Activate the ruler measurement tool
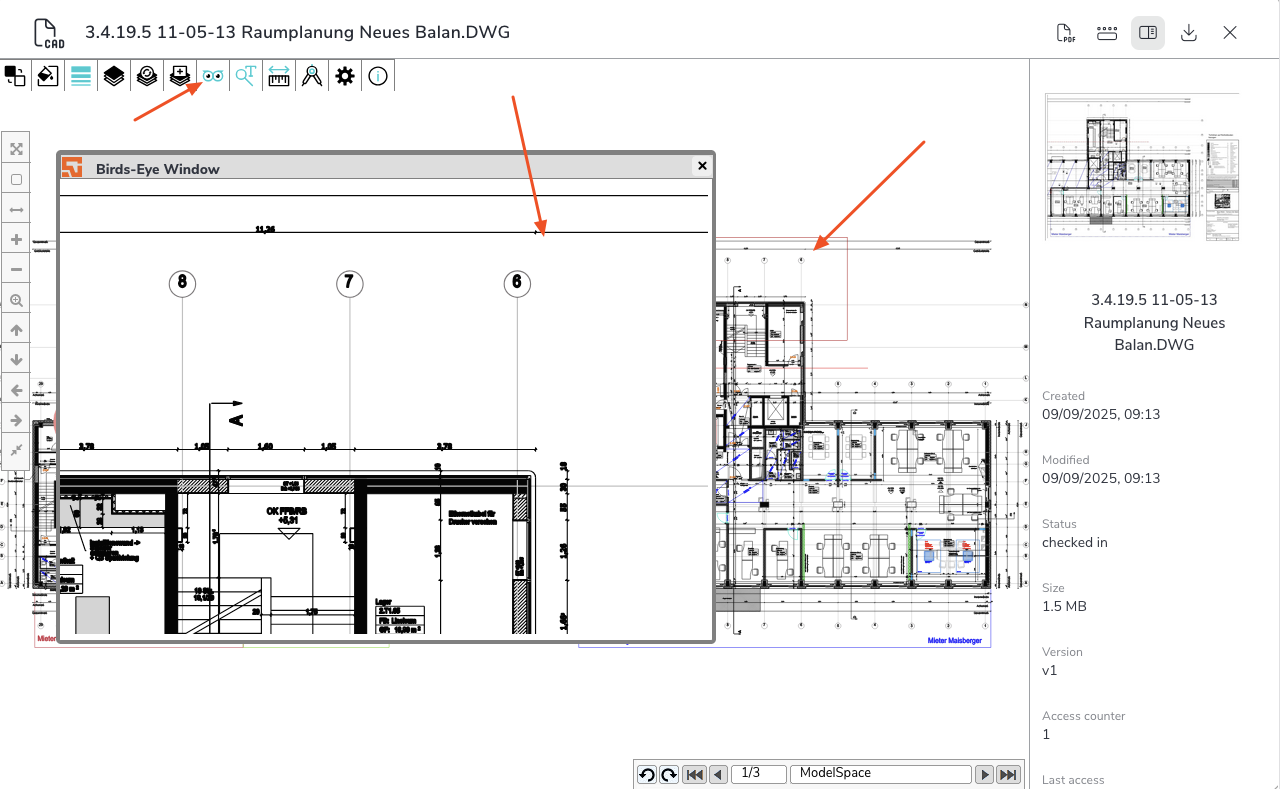Screen dimensions: 1280x789 pos(279,76)
